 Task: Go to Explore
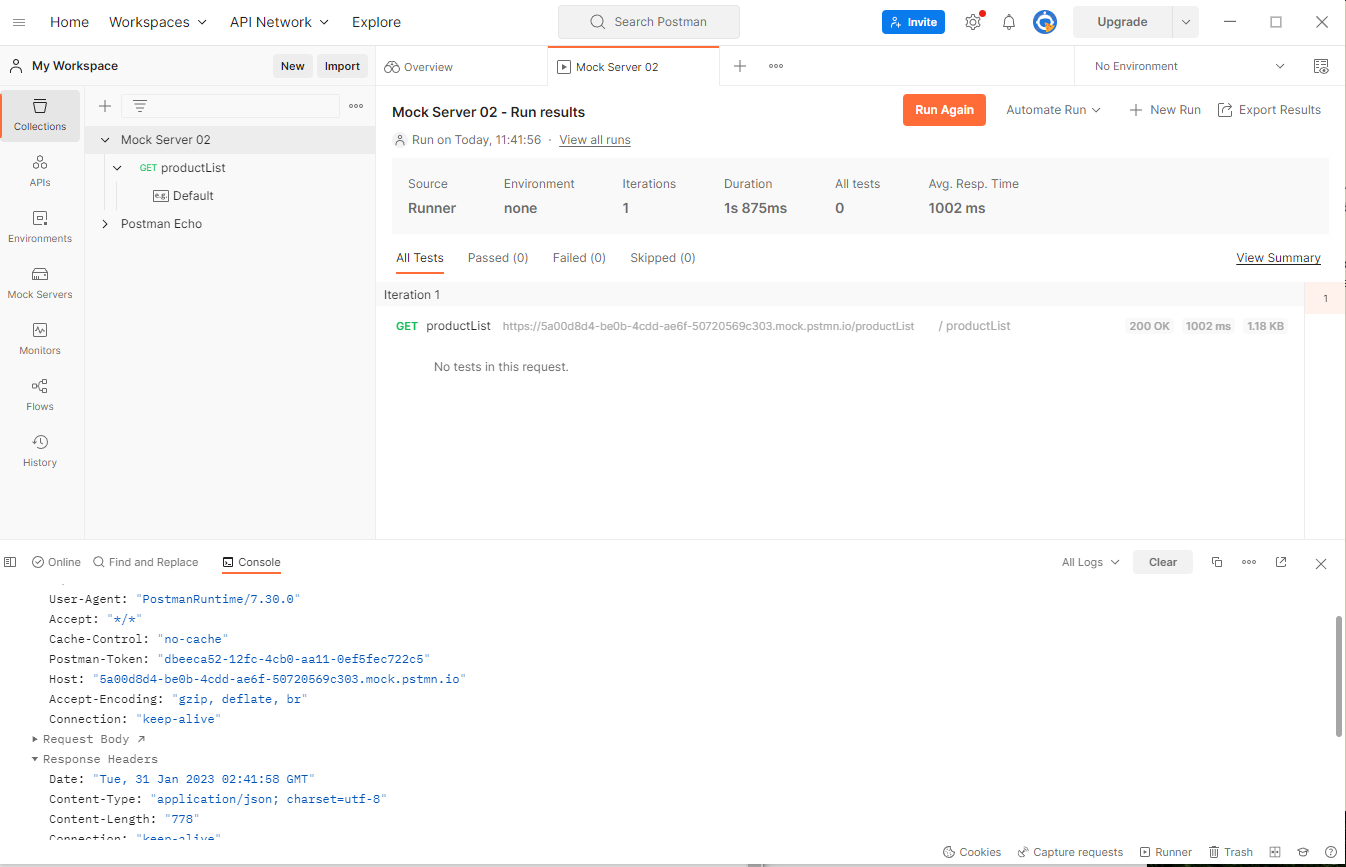376,22
